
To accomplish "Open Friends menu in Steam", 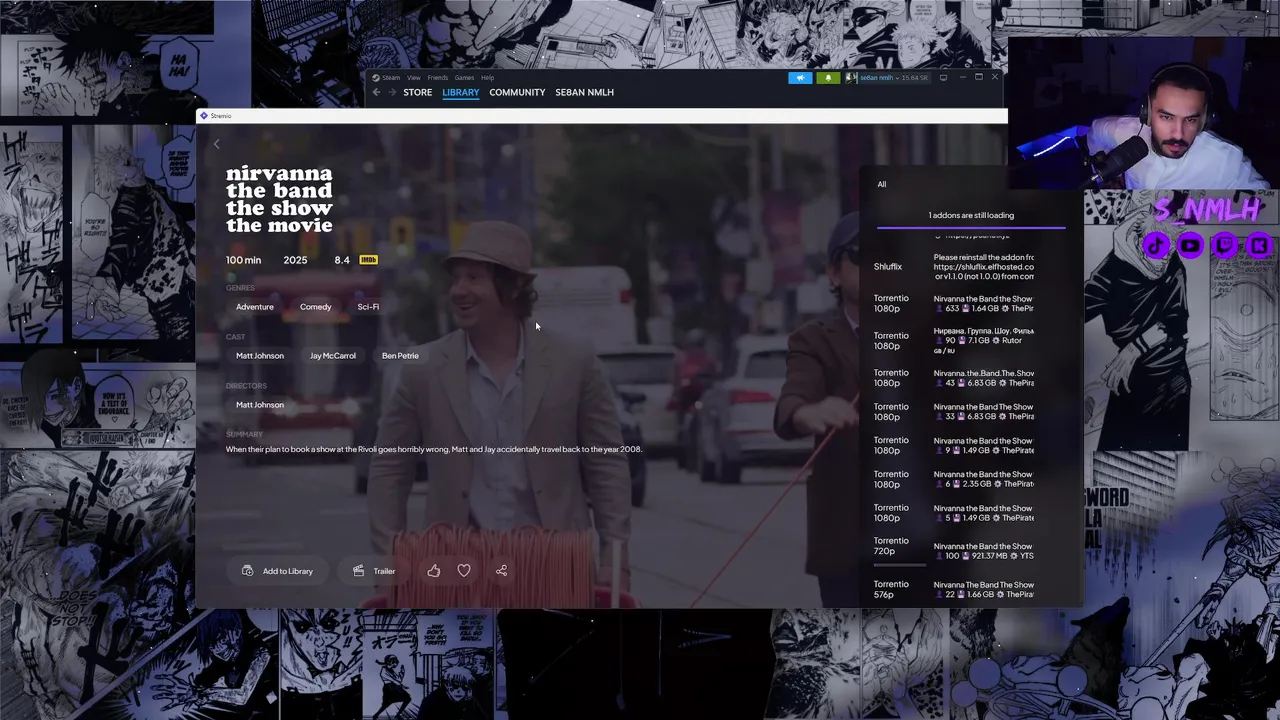I will [438, 78].
